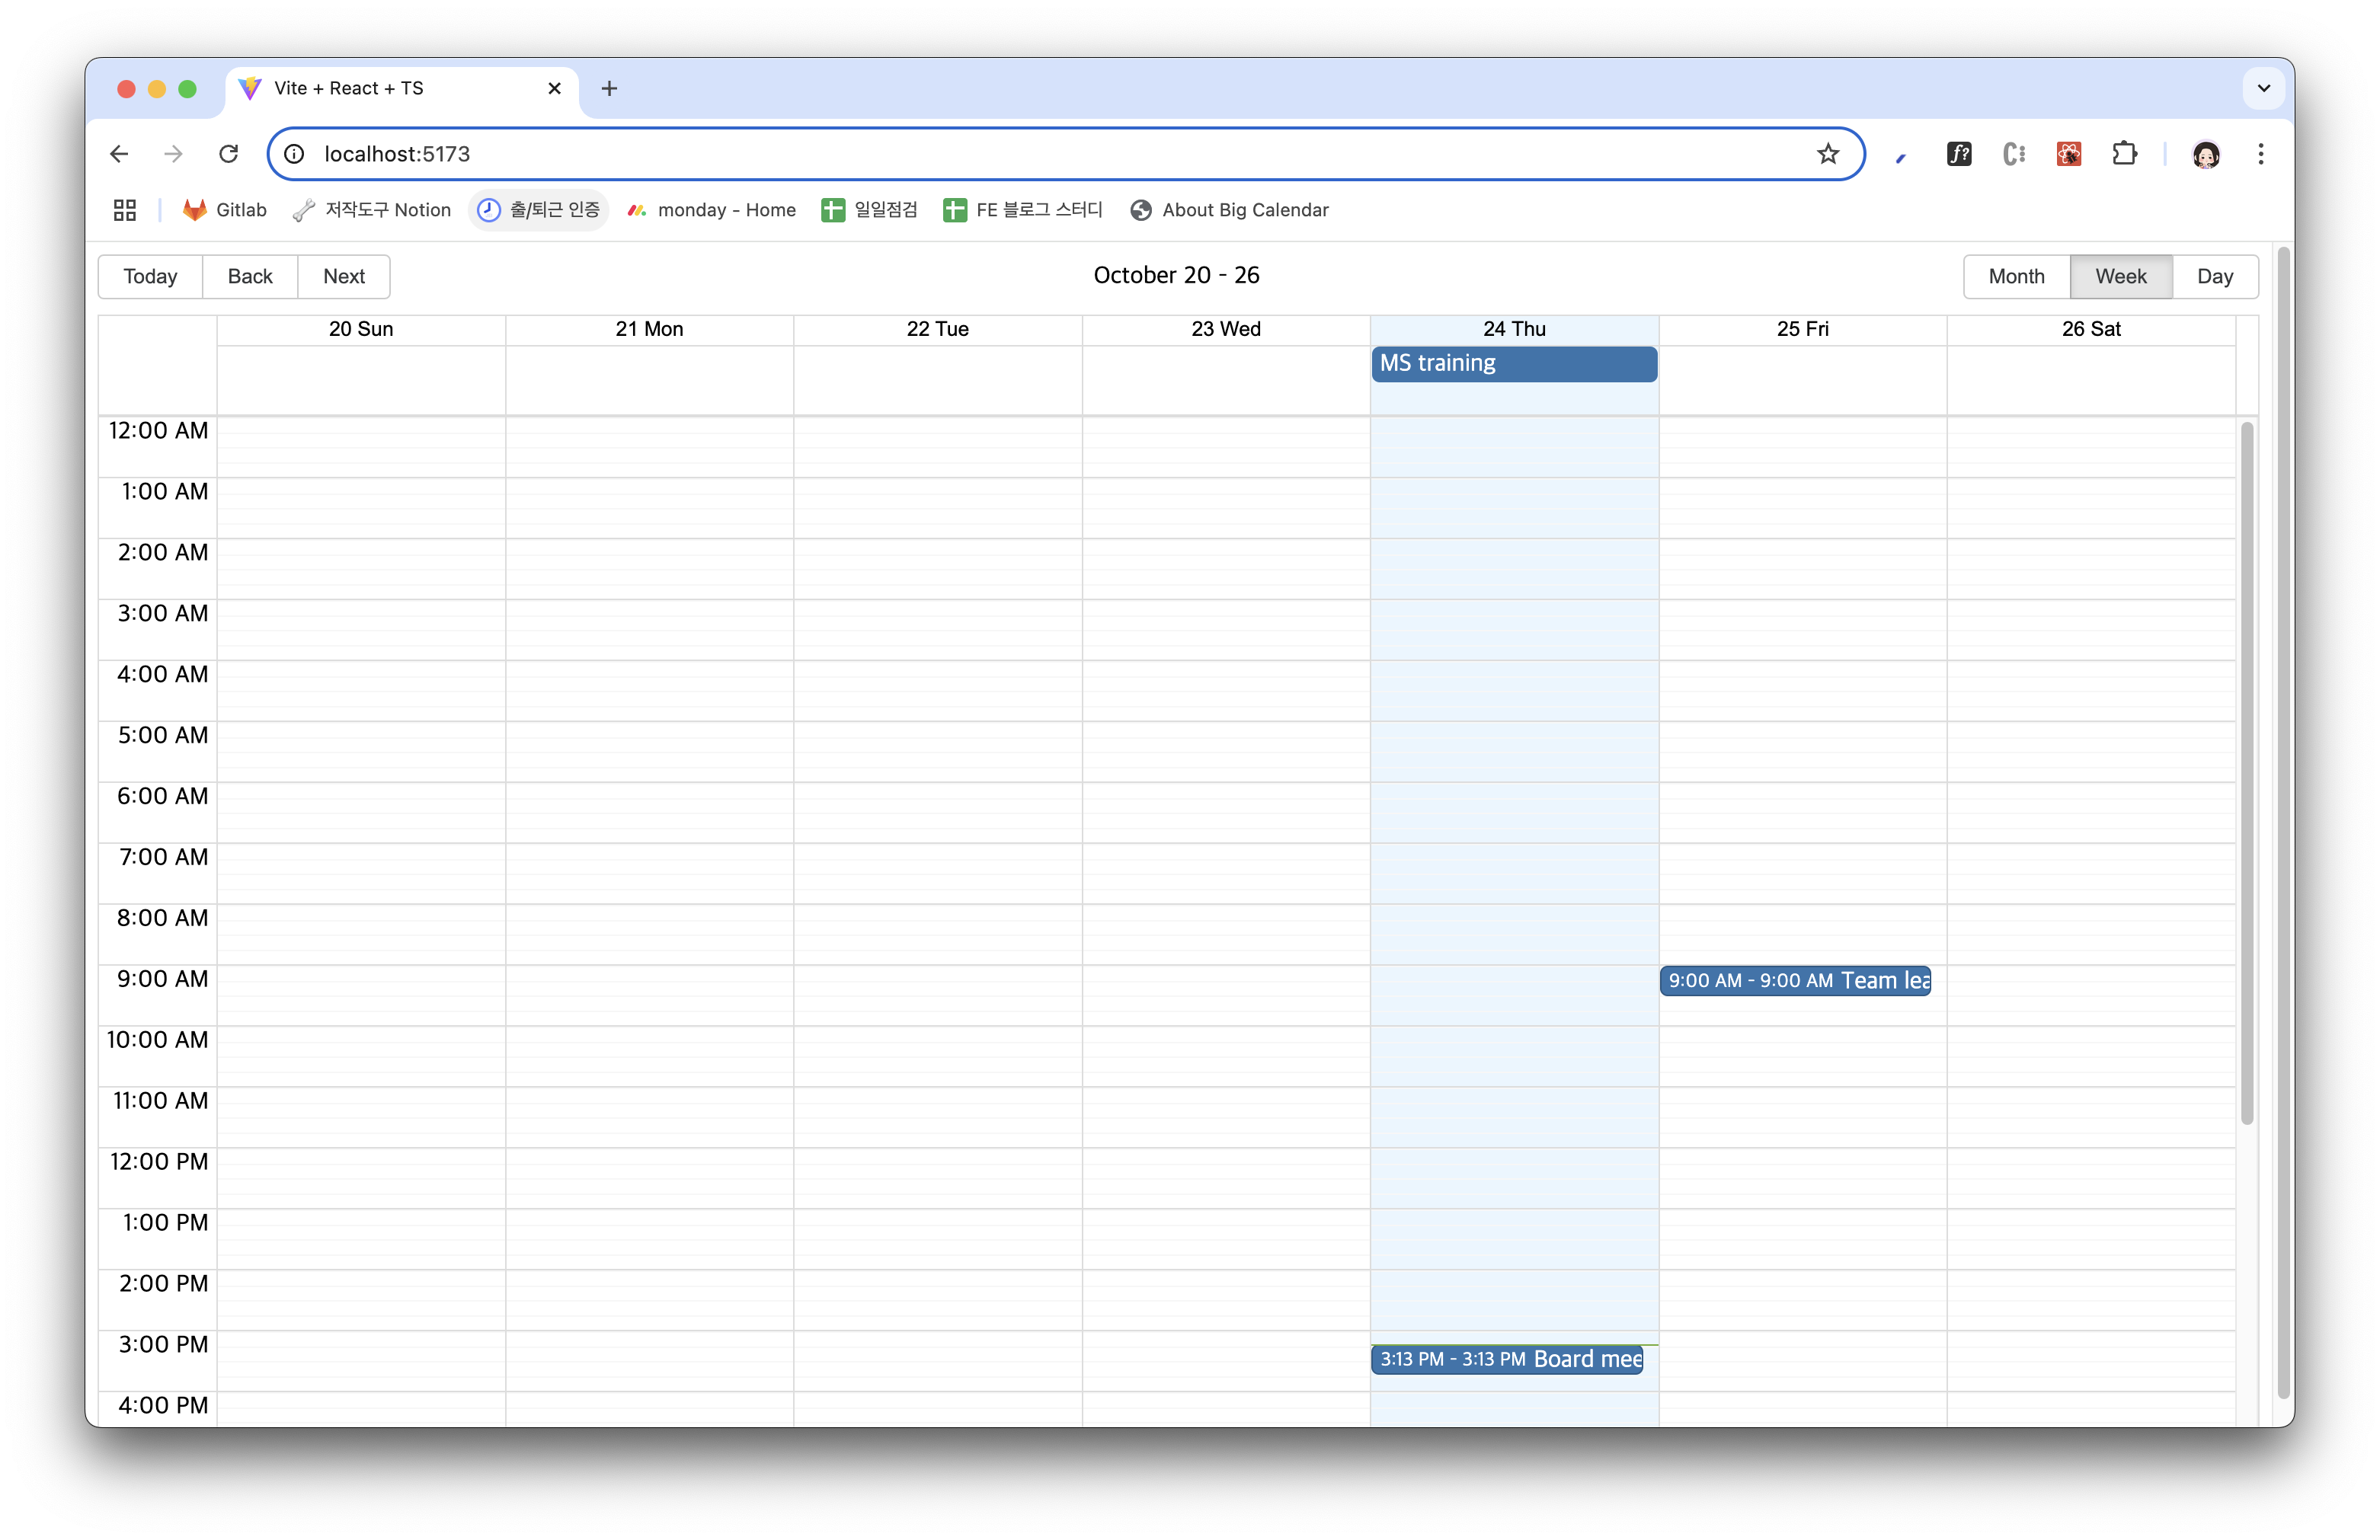Click the site information icon in address bar
This screenshot has width=2380, height=1540.
294,154
